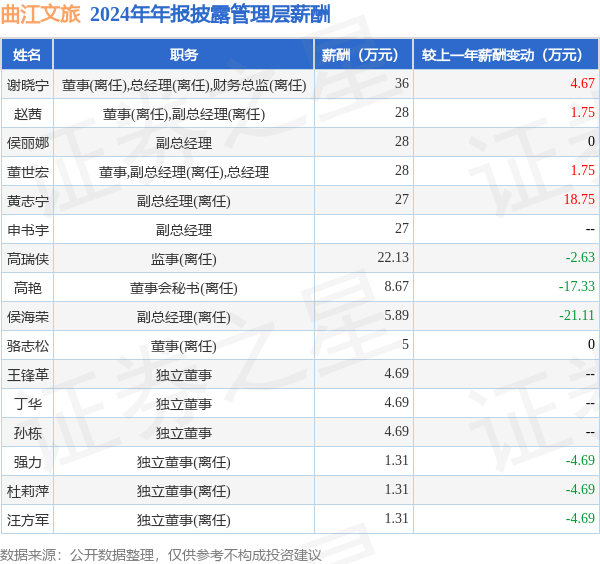Click salary value 5.89
The height and width of the screenshot is (564, 600).
point(396,315)
